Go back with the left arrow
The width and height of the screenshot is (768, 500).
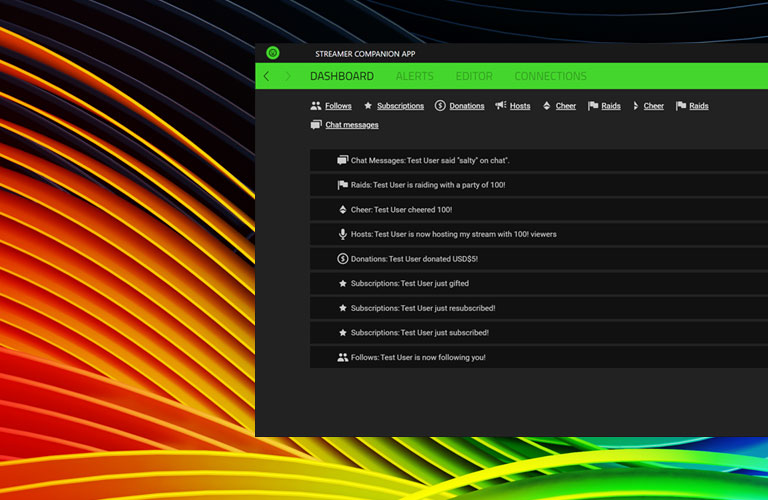point(266,76)
